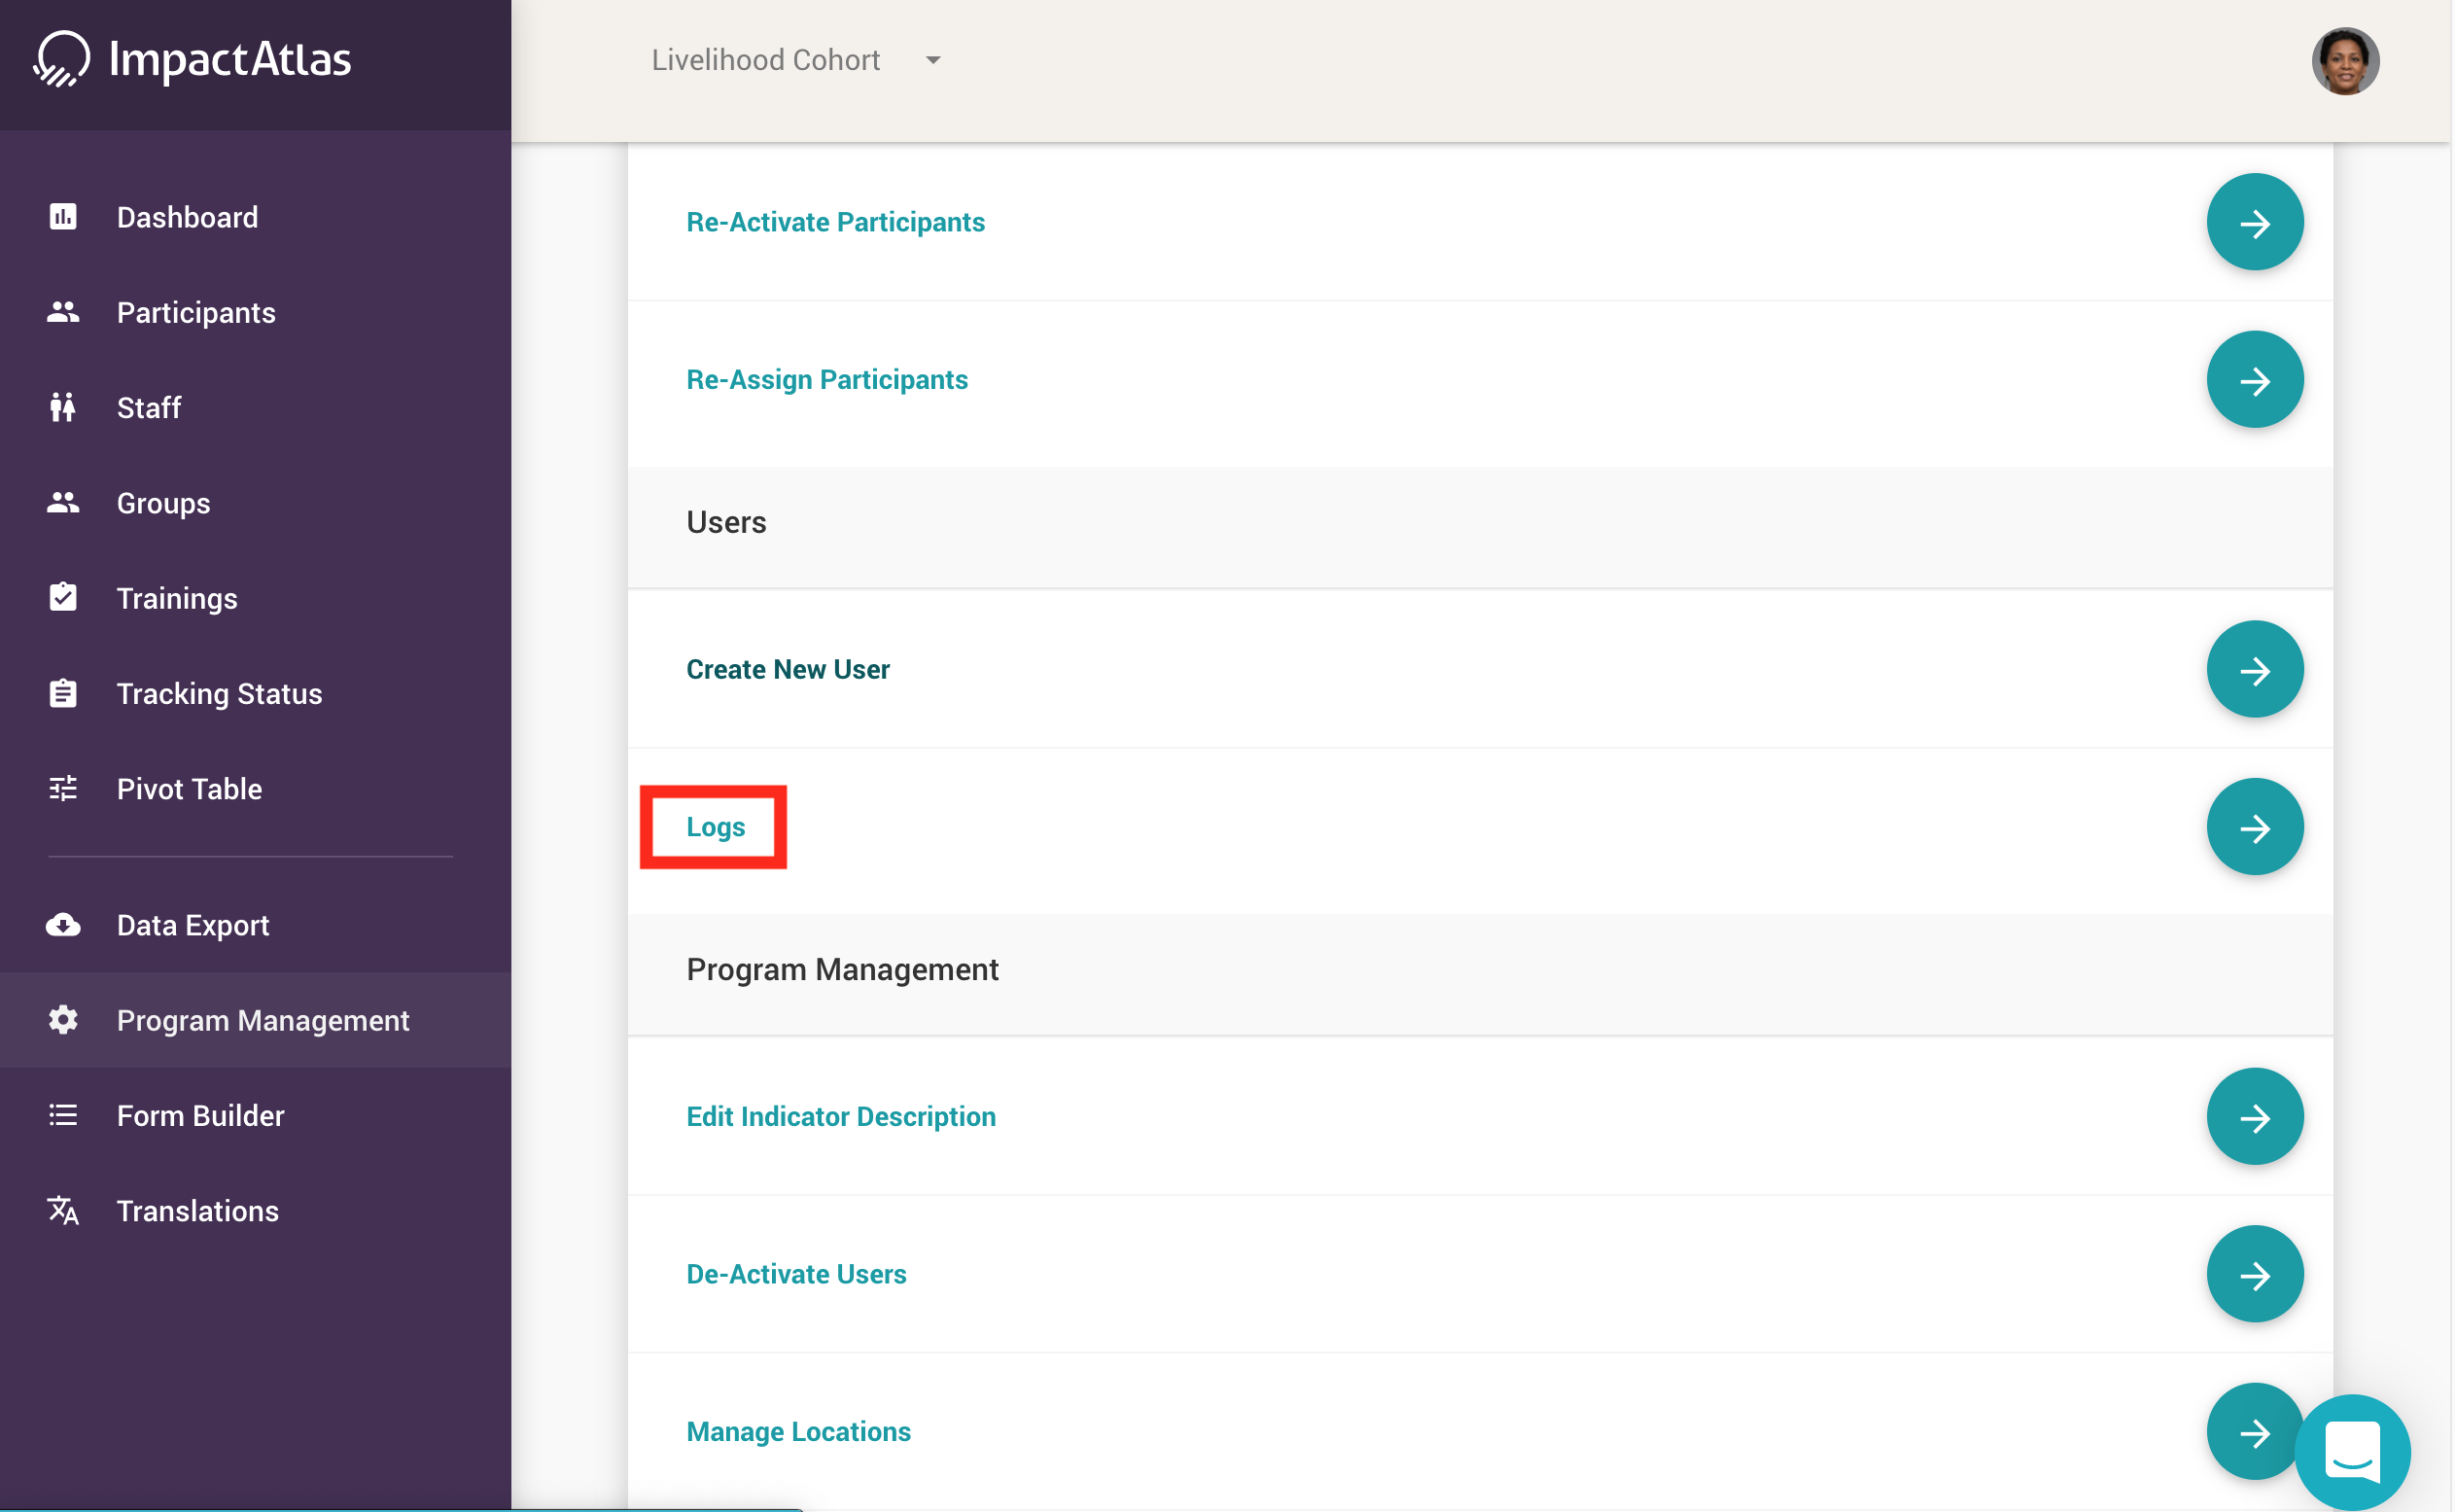Viewport: 2455px width, 1512px height.
Task: Click the Dashboard bar chart icon
Action: coord(62,216)
